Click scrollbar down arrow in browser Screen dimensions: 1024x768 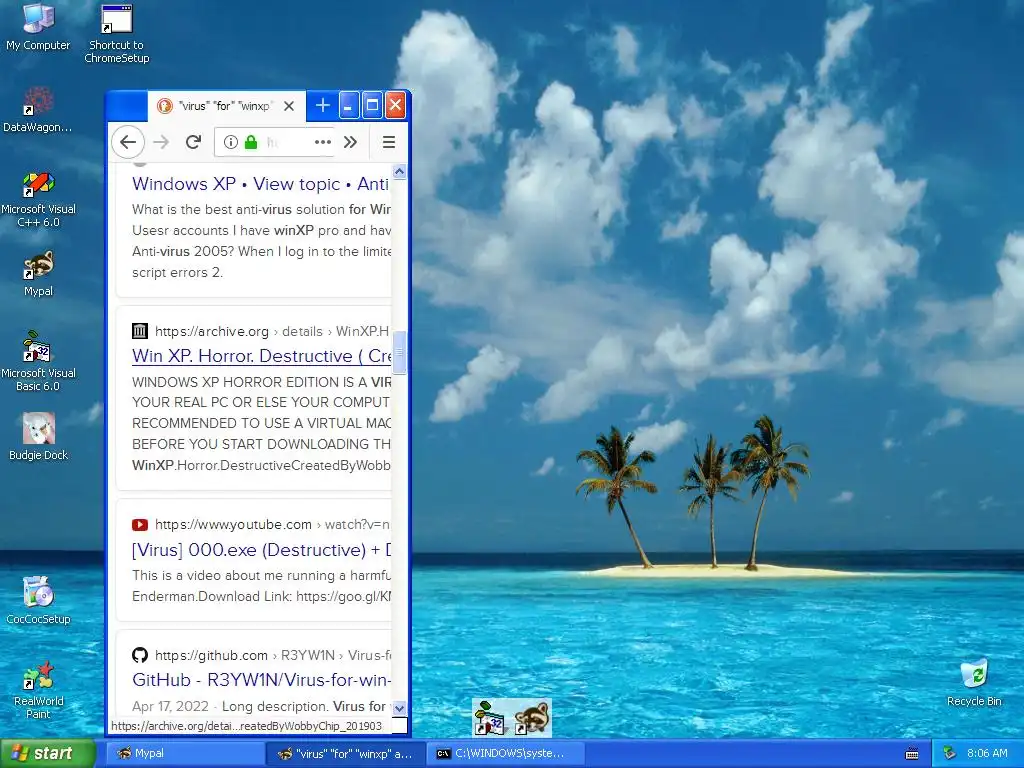tap(400, 708)
